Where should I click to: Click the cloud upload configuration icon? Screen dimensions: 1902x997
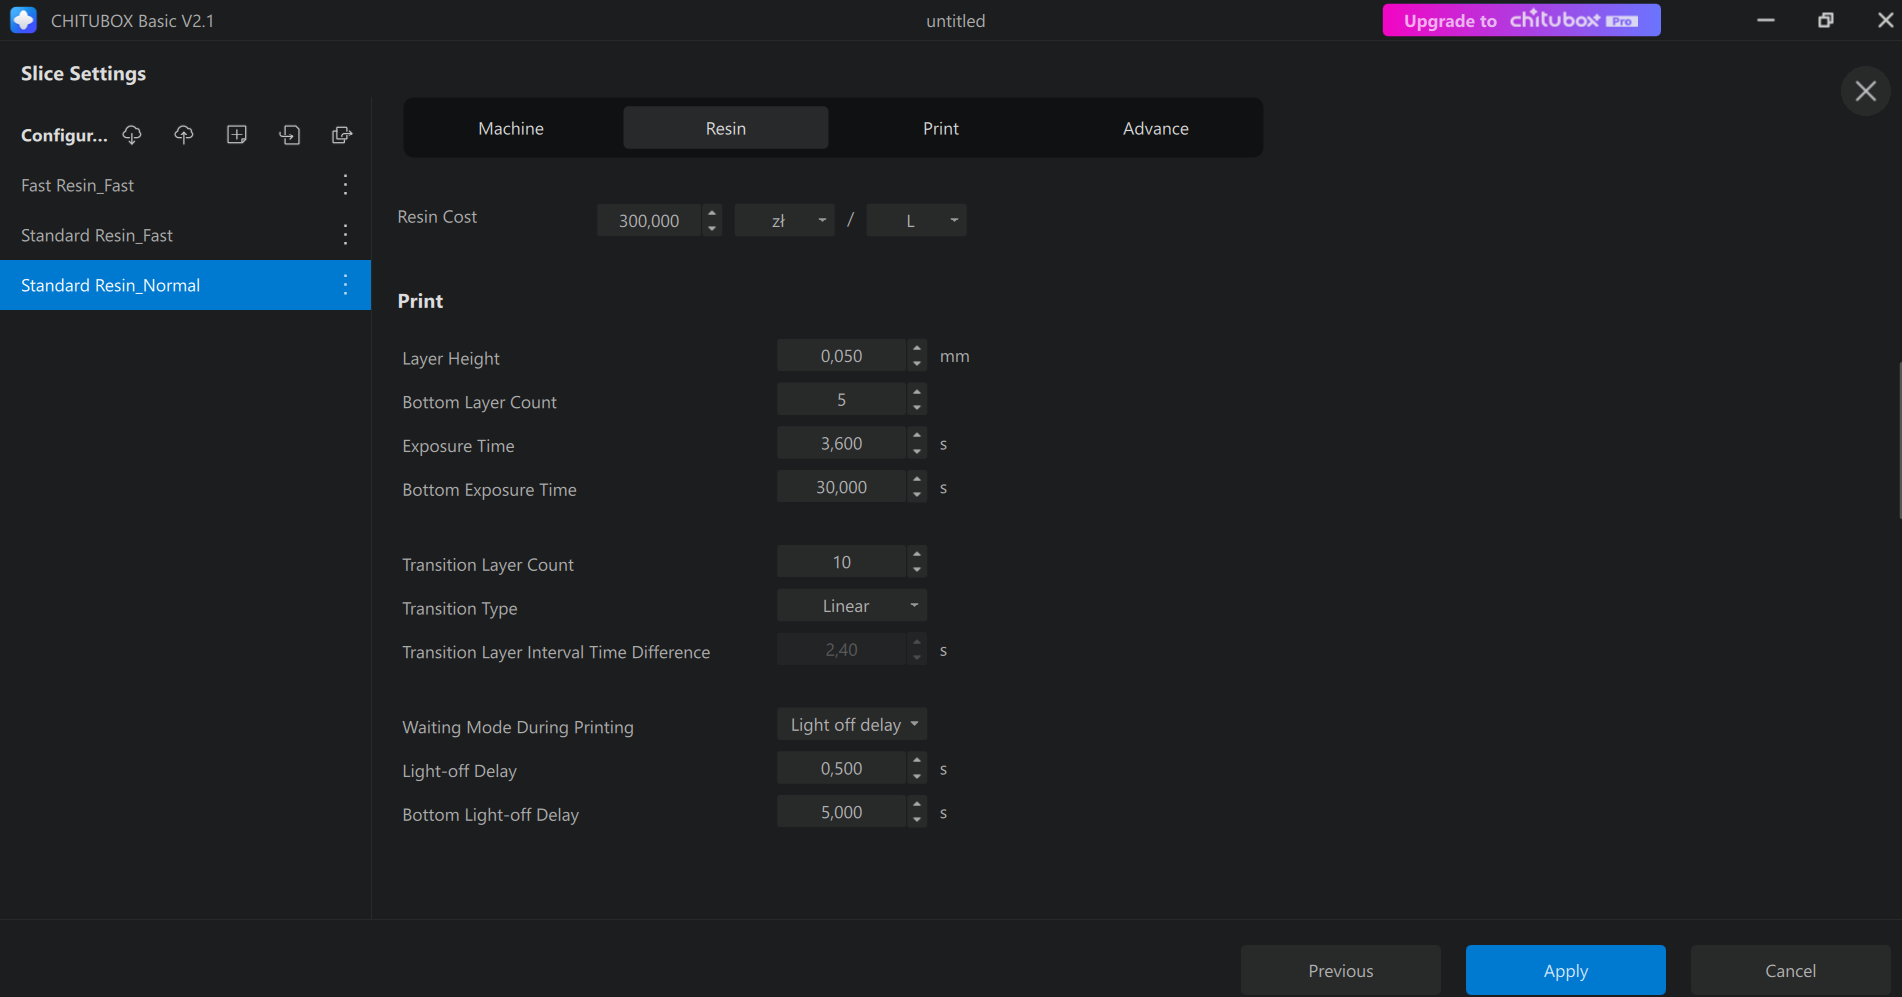coord(184,135)
